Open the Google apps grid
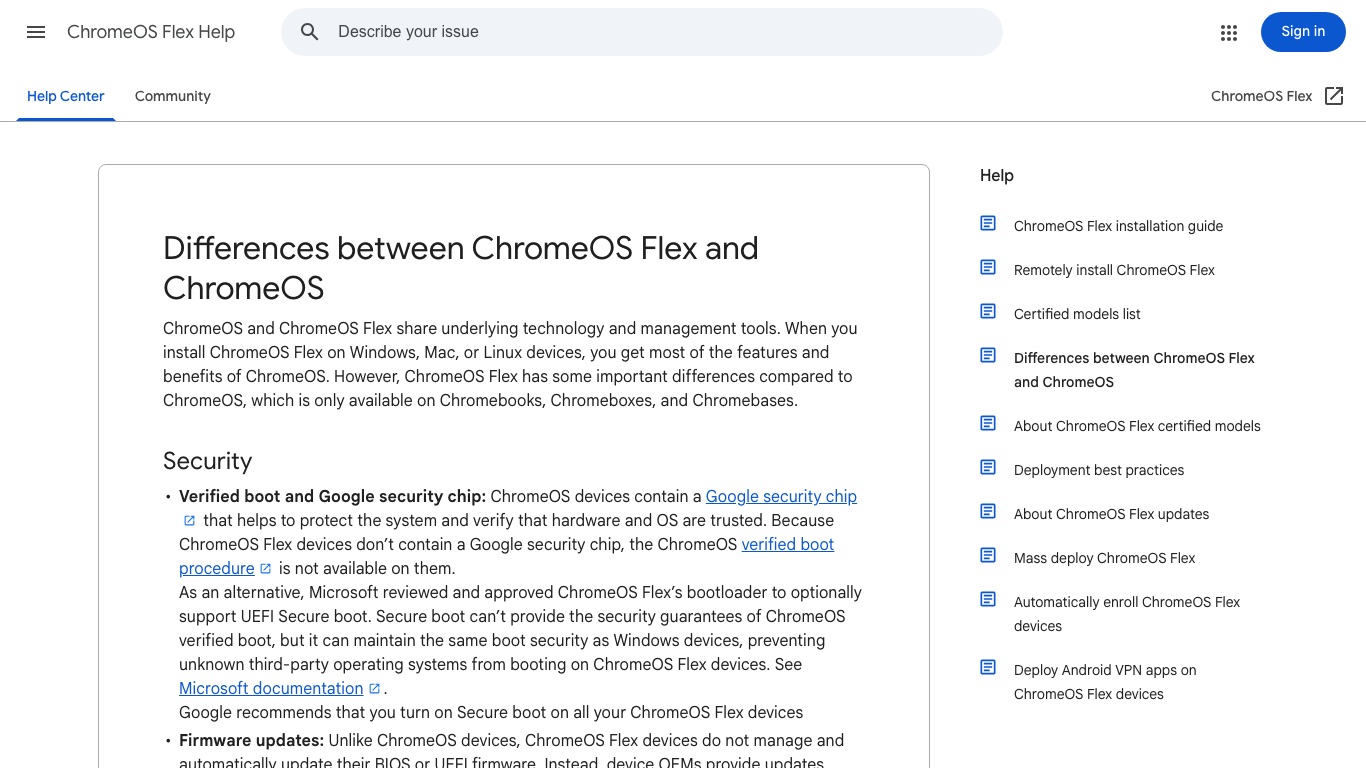This screenshot has width=1366, height=768. (1229, 33)
